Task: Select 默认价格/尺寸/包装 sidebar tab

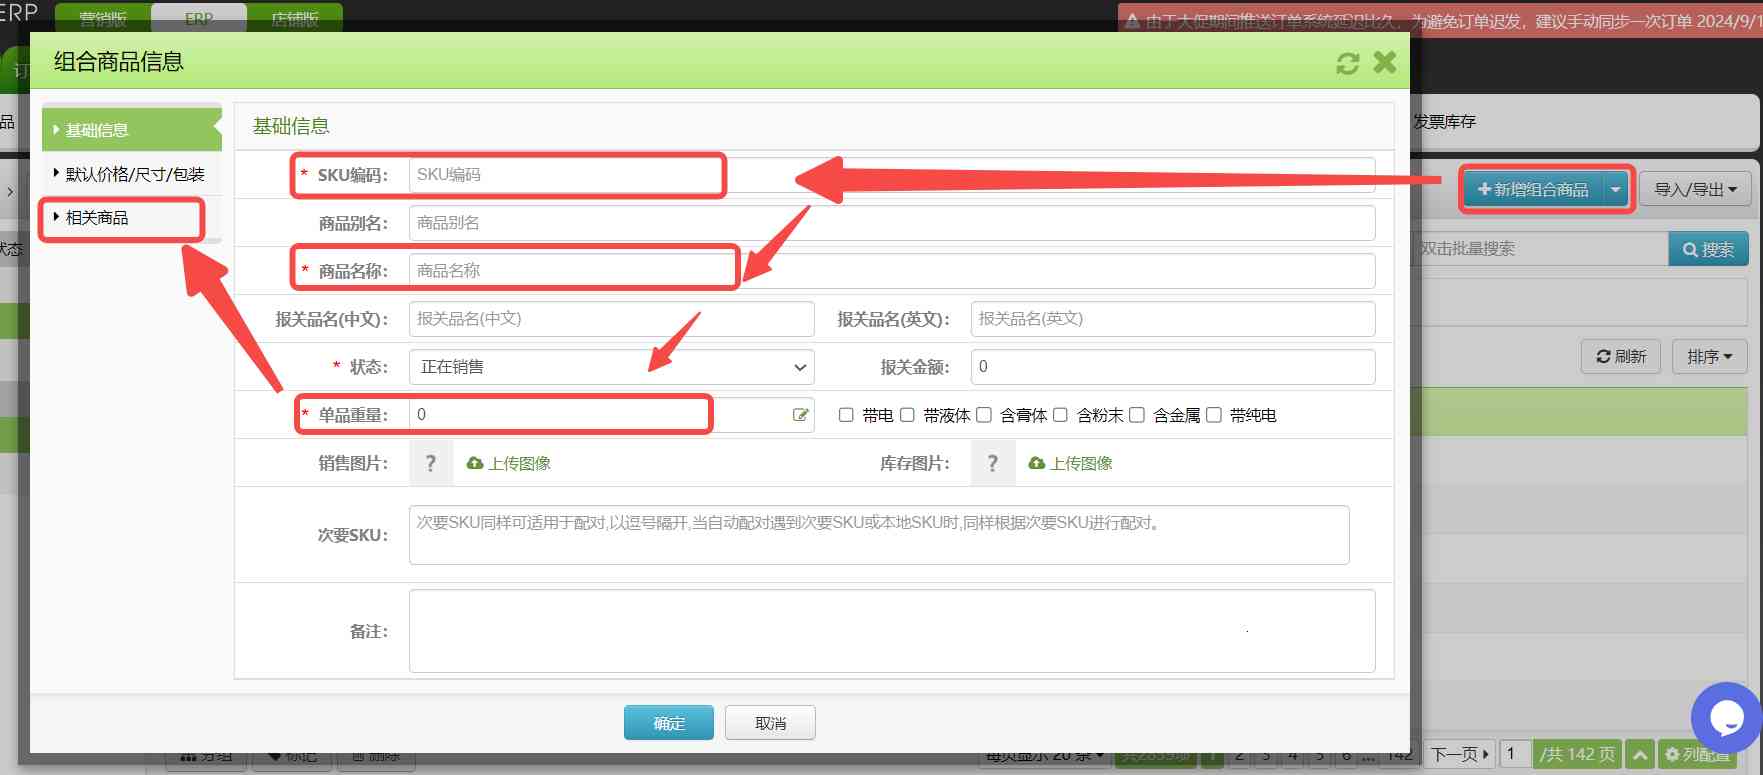Action: click(x=134, y=174)
